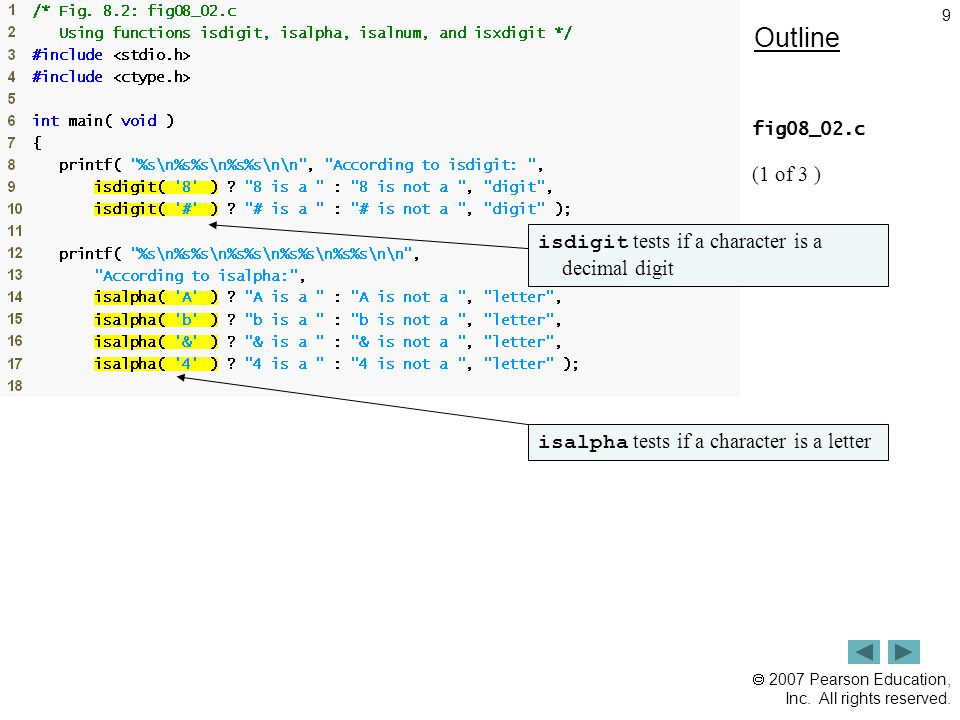Select the highlighted isdigit( '#' ) call
The height and width of the screenshot is (720, 960).
(x=156, y=209)
